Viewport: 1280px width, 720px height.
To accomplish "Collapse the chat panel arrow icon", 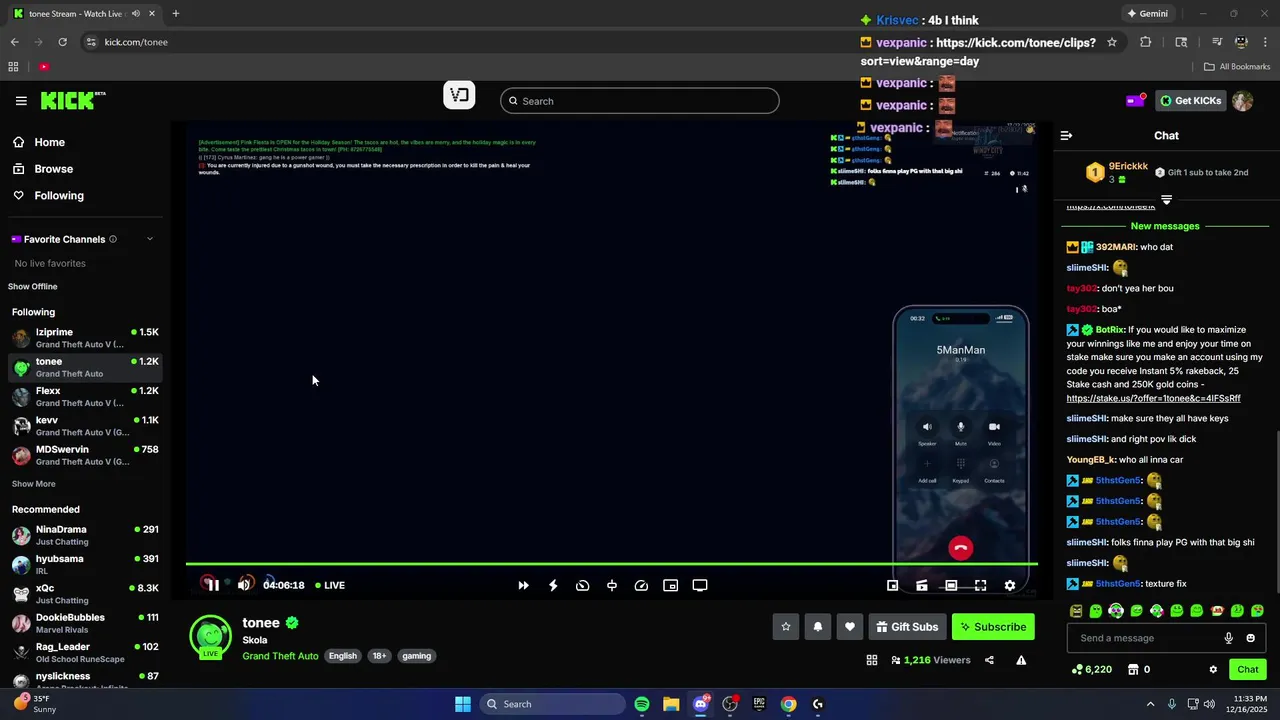I will tap(1066, 135).
